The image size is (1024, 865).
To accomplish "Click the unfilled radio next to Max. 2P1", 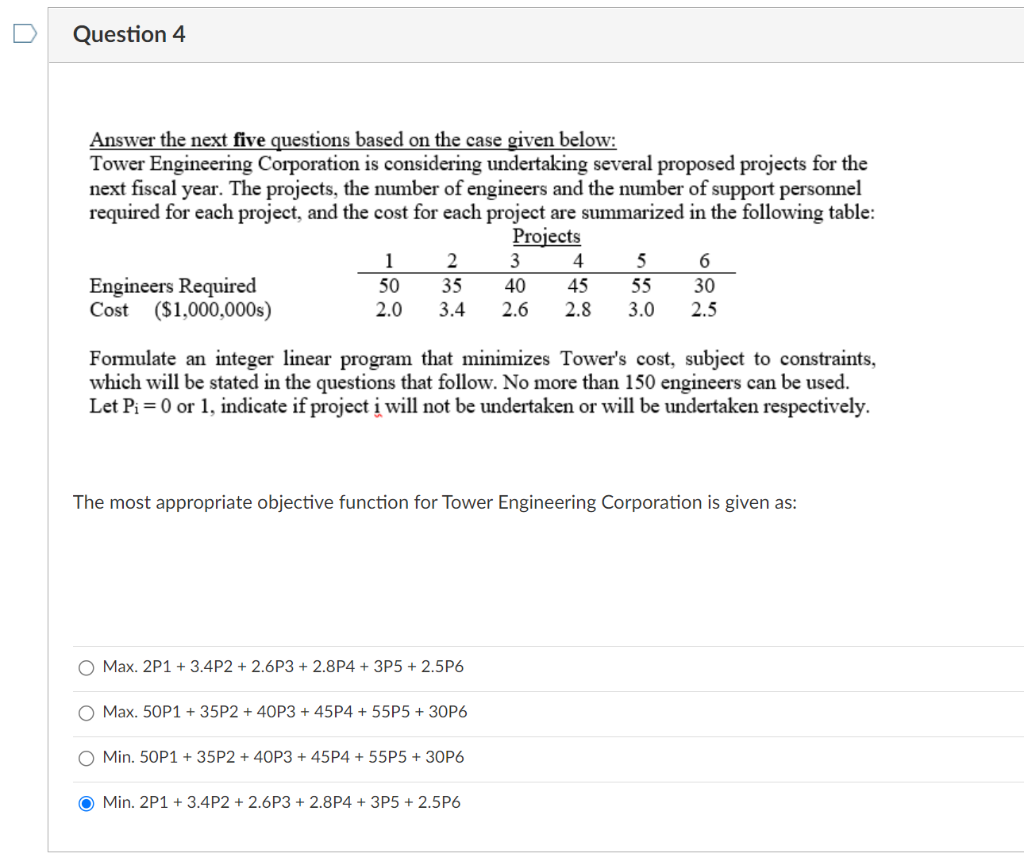I will coord(86,667).
